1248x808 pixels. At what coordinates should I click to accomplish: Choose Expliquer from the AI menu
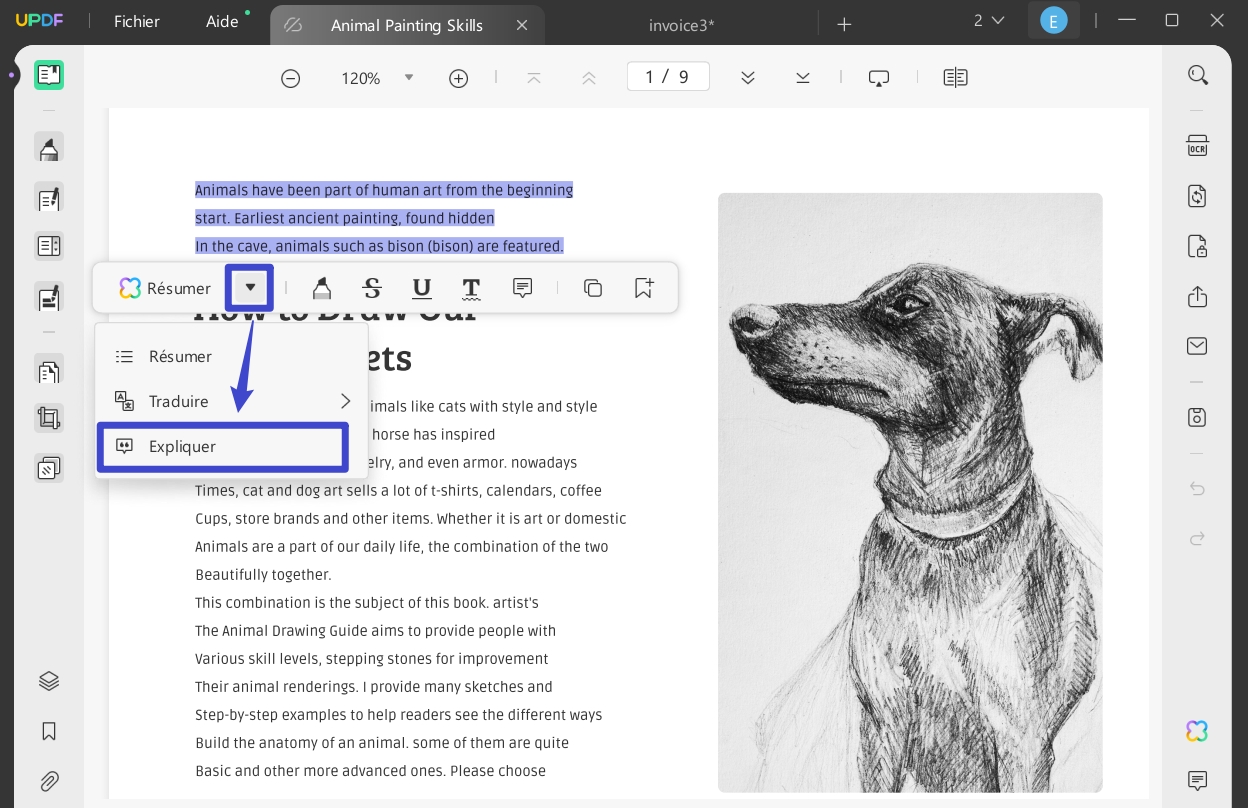tap(223, 446)
